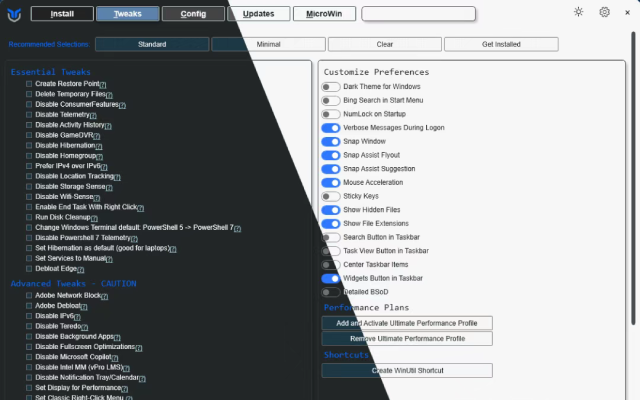Toggle Verbose Messages During Logon
This screenshot has width=640, height=400.
pyautogui.click(x=331, y=128)
